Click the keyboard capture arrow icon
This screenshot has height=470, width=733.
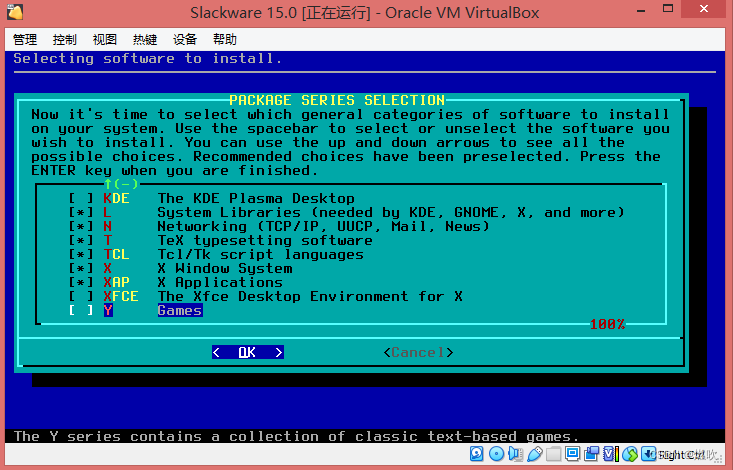click(648, 454)
